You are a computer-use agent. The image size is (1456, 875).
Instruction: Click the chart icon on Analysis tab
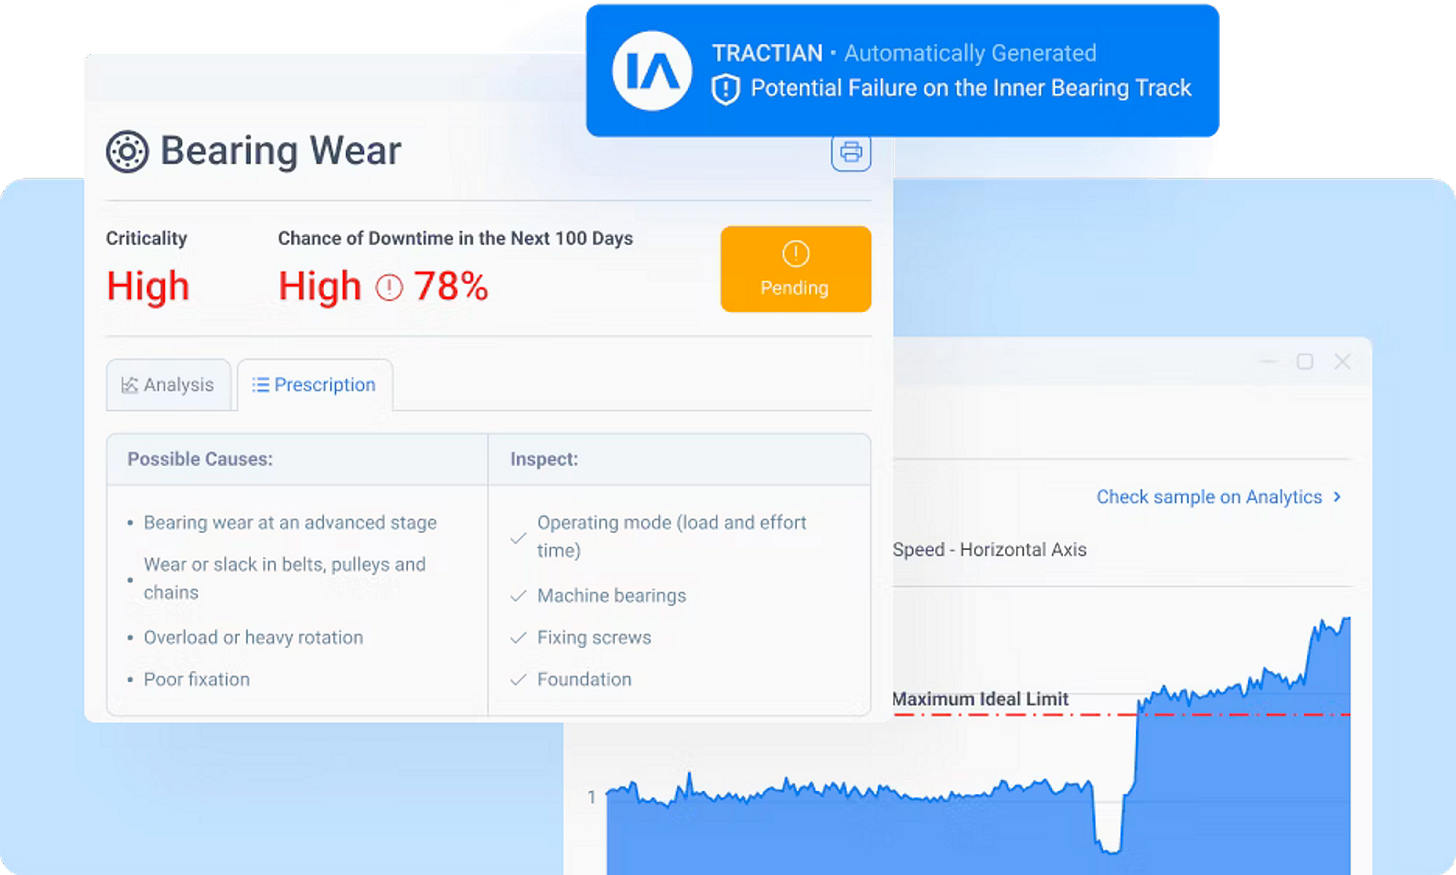(x=130, y=385)
